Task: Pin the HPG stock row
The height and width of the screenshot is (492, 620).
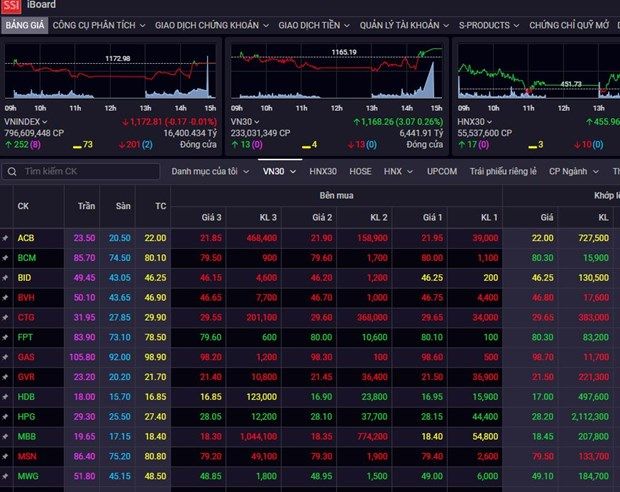Action: tap(5, 416)
